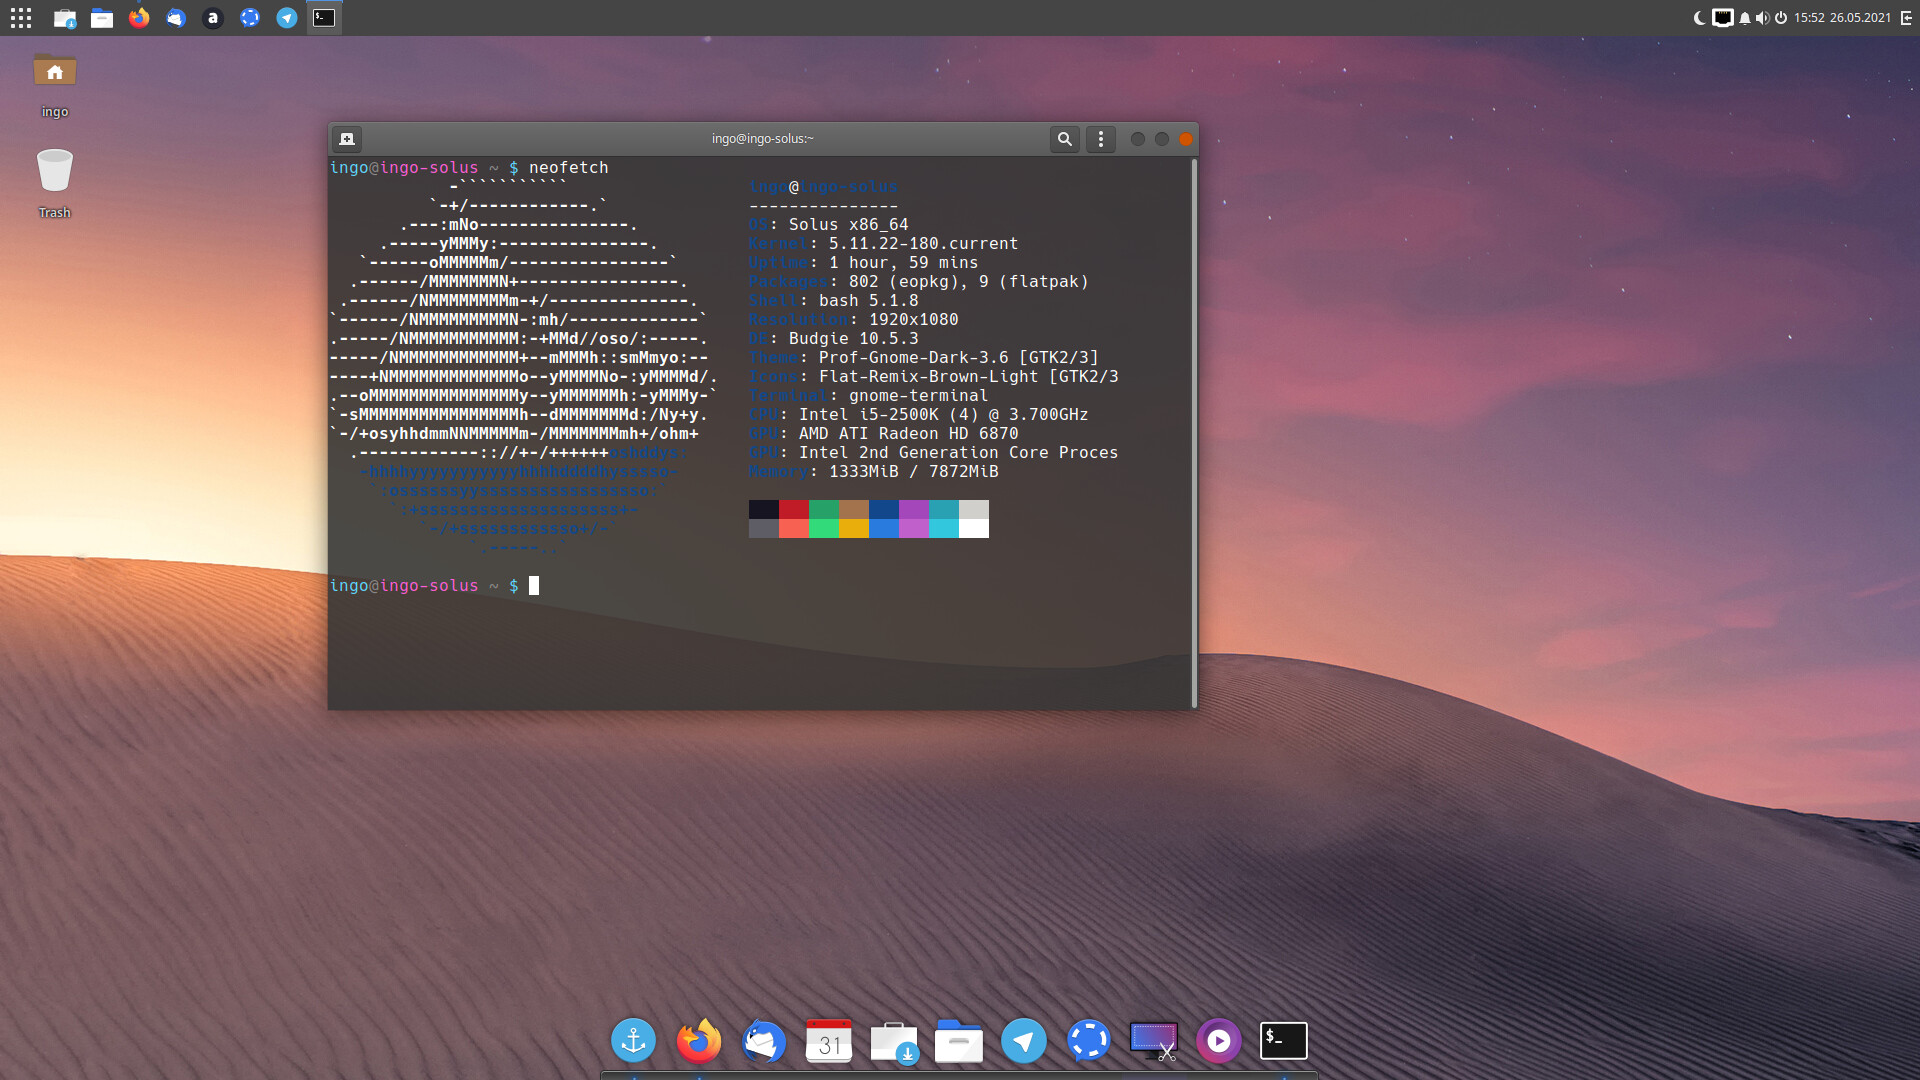Click theme text 'Prof-Gnome-Dark-3.6 [GTK2/3]'
1920x1080 pixels.
pyautogui.click(x=959, y=357)
